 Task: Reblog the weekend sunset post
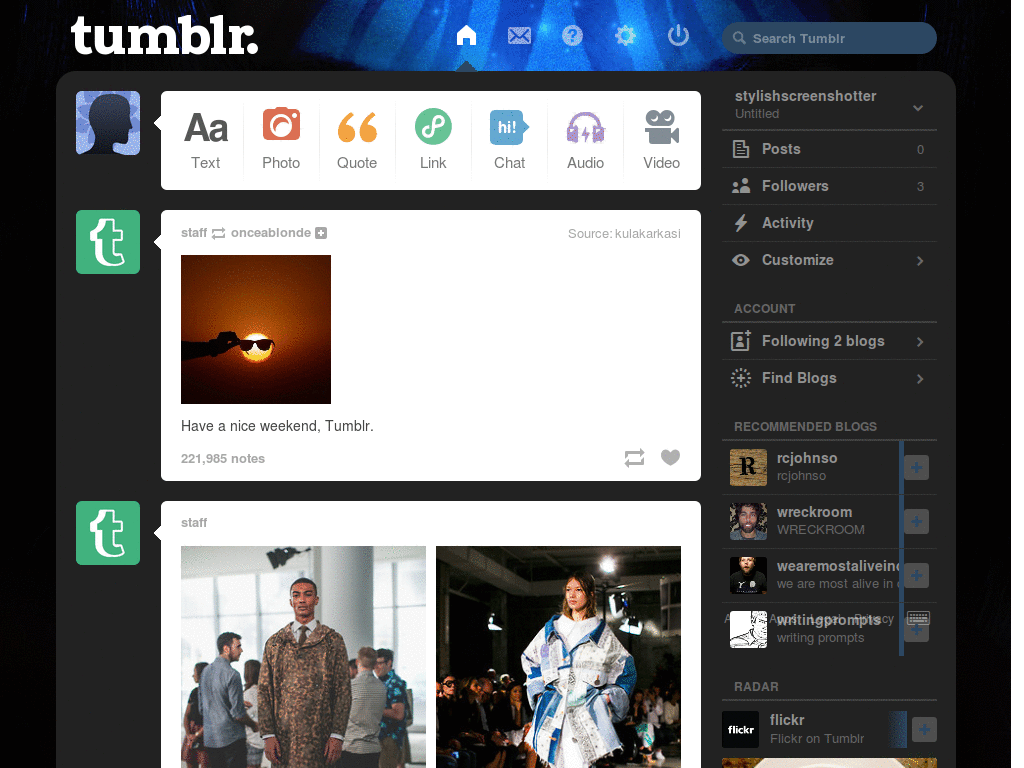click(x=634, y=458)
